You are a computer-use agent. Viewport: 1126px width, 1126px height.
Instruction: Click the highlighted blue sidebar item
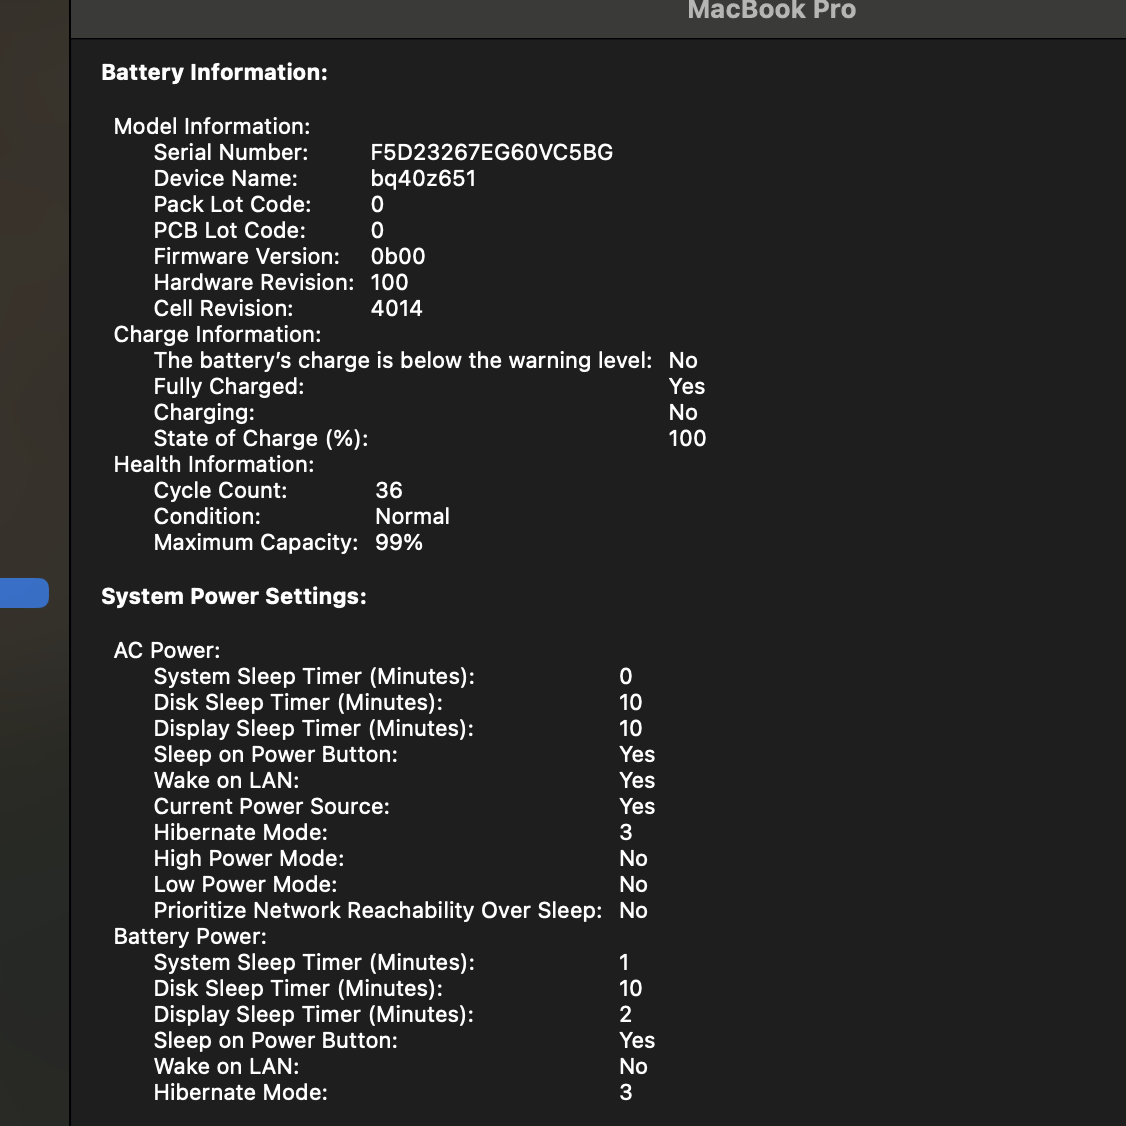[24, 593]
